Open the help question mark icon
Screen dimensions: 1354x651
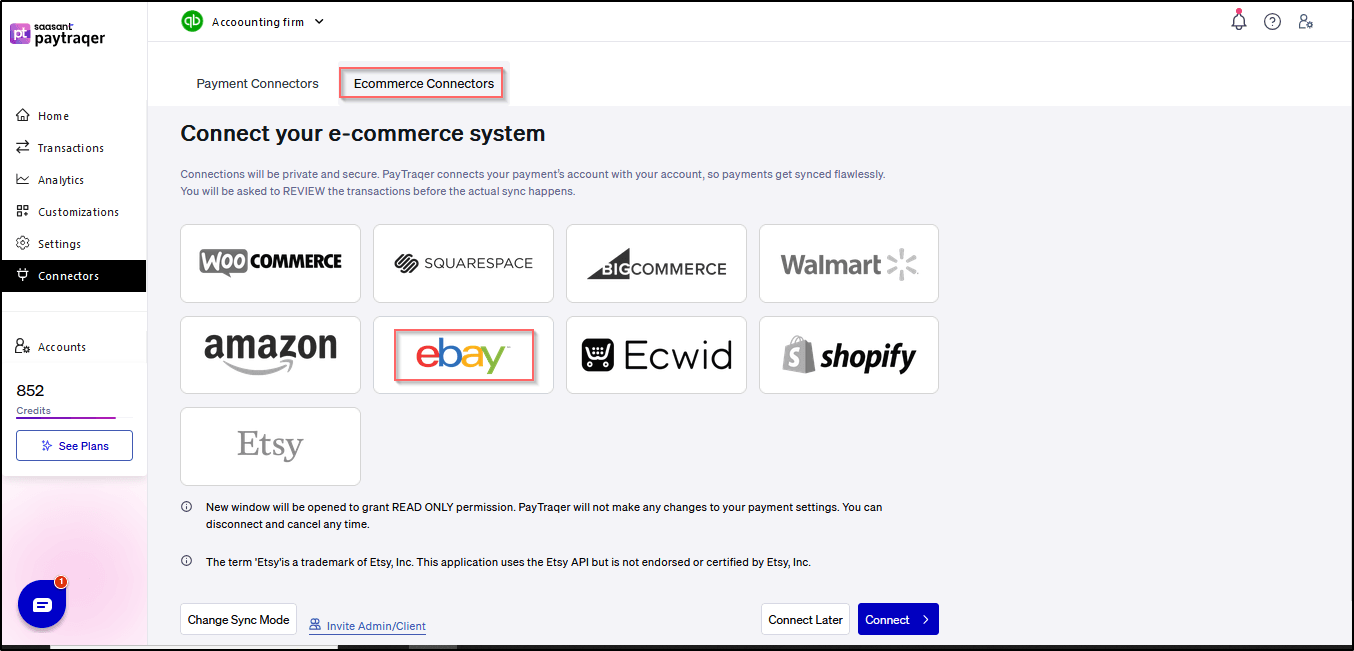click(x=1272, y=21)
